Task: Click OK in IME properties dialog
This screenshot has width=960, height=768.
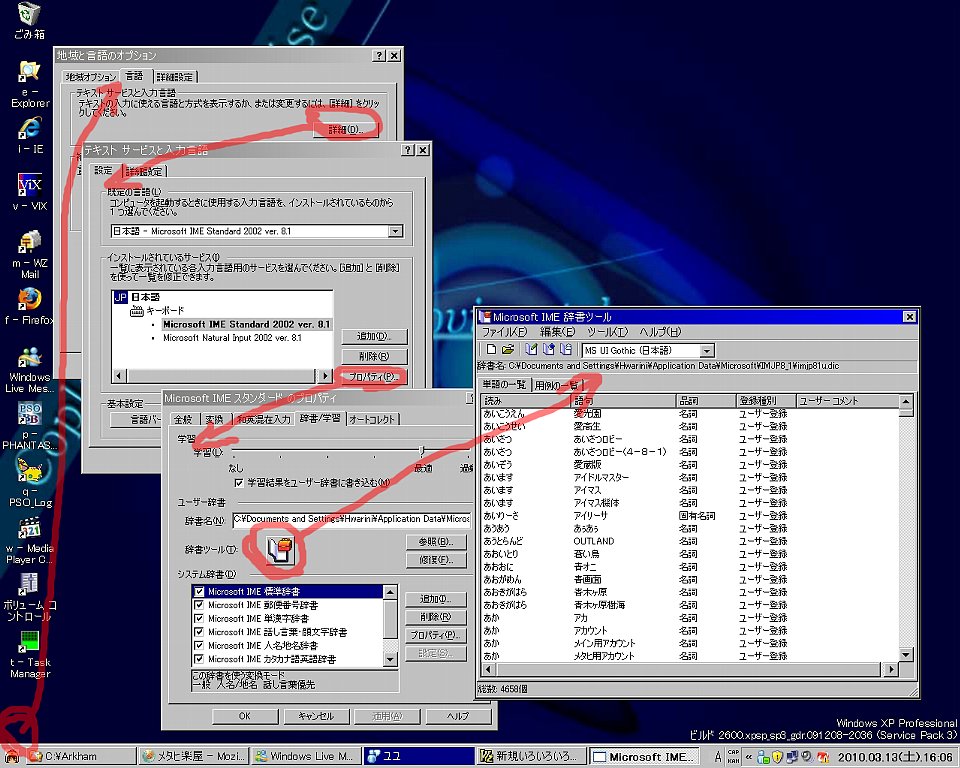Action: click(x=245, y=716)
